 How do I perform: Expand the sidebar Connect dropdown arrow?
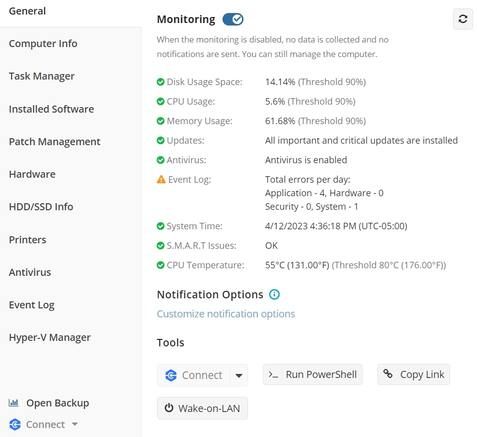[x=75, y=424]
